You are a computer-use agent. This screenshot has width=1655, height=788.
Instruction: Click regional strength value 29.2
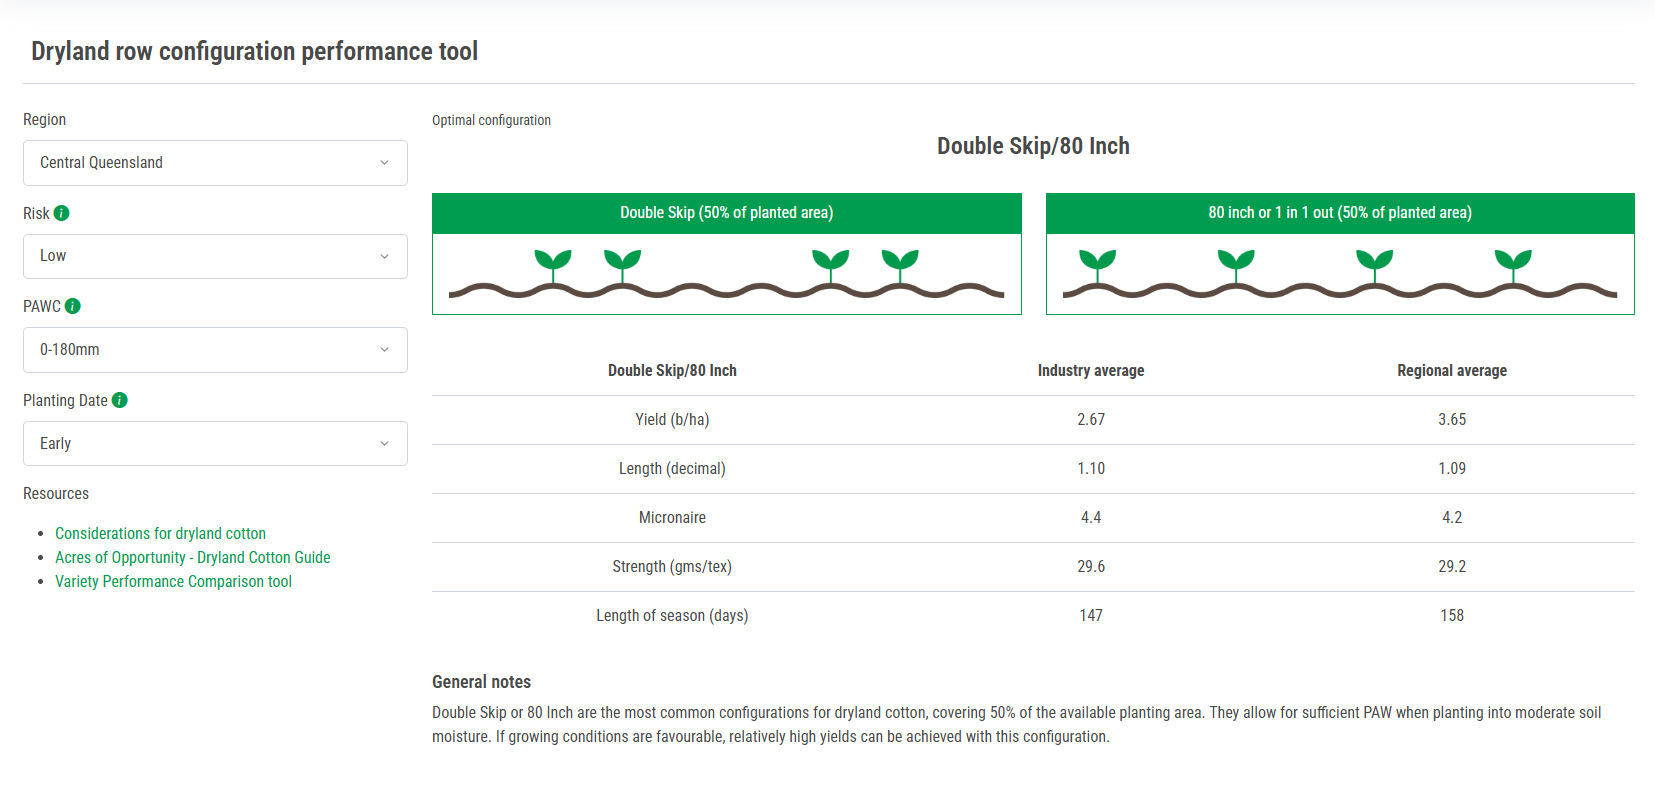[1452, 566]
